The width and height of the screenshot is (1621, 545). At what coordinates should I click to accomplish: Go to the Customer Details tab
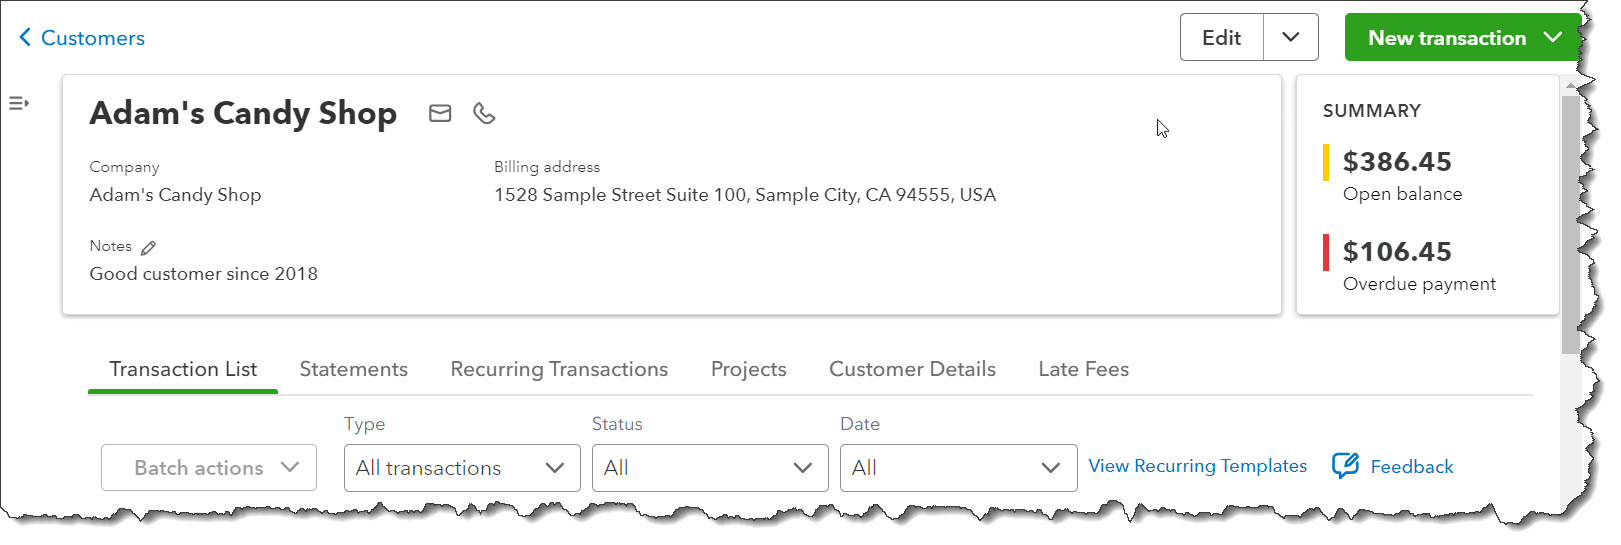(x=912, y=369)
